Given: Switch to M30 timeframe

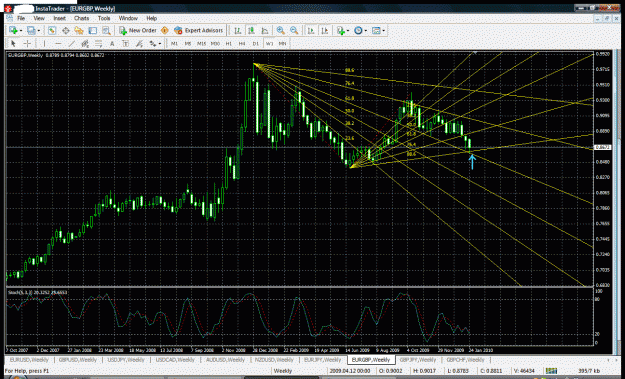Looking at the screenshot, I should coord(215,43).
